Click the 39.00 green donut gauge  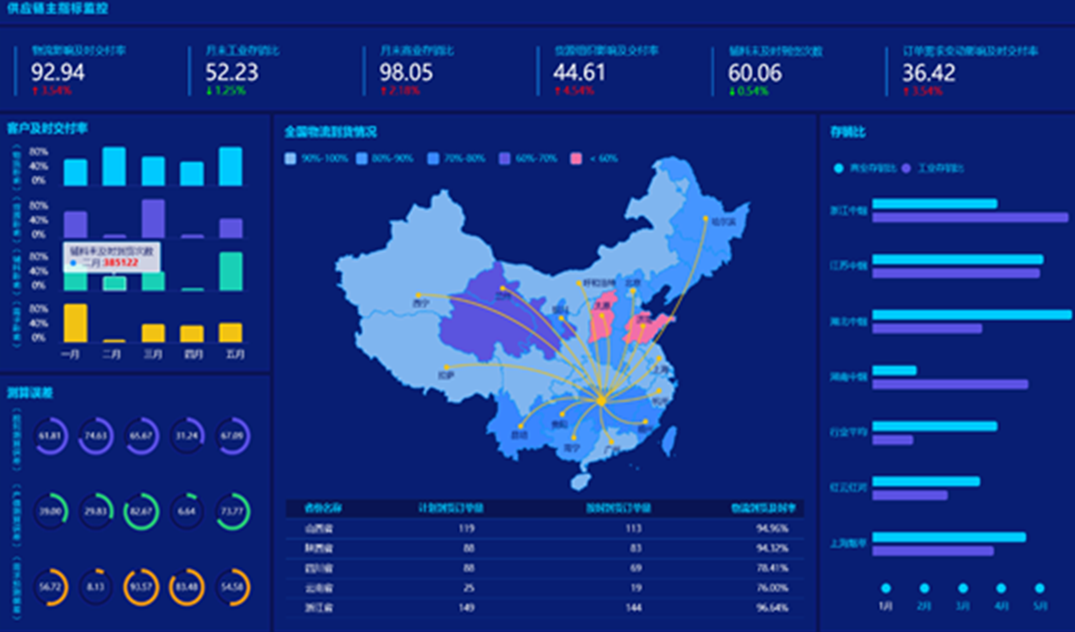tap(50, 511)
